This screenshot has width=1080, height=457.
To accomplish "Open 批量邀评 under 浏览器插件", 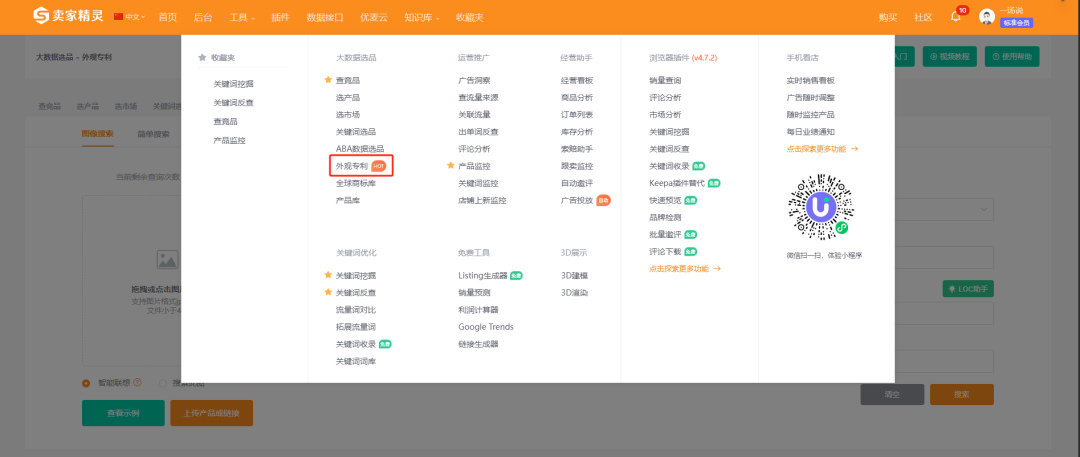I will coord(665,234).
